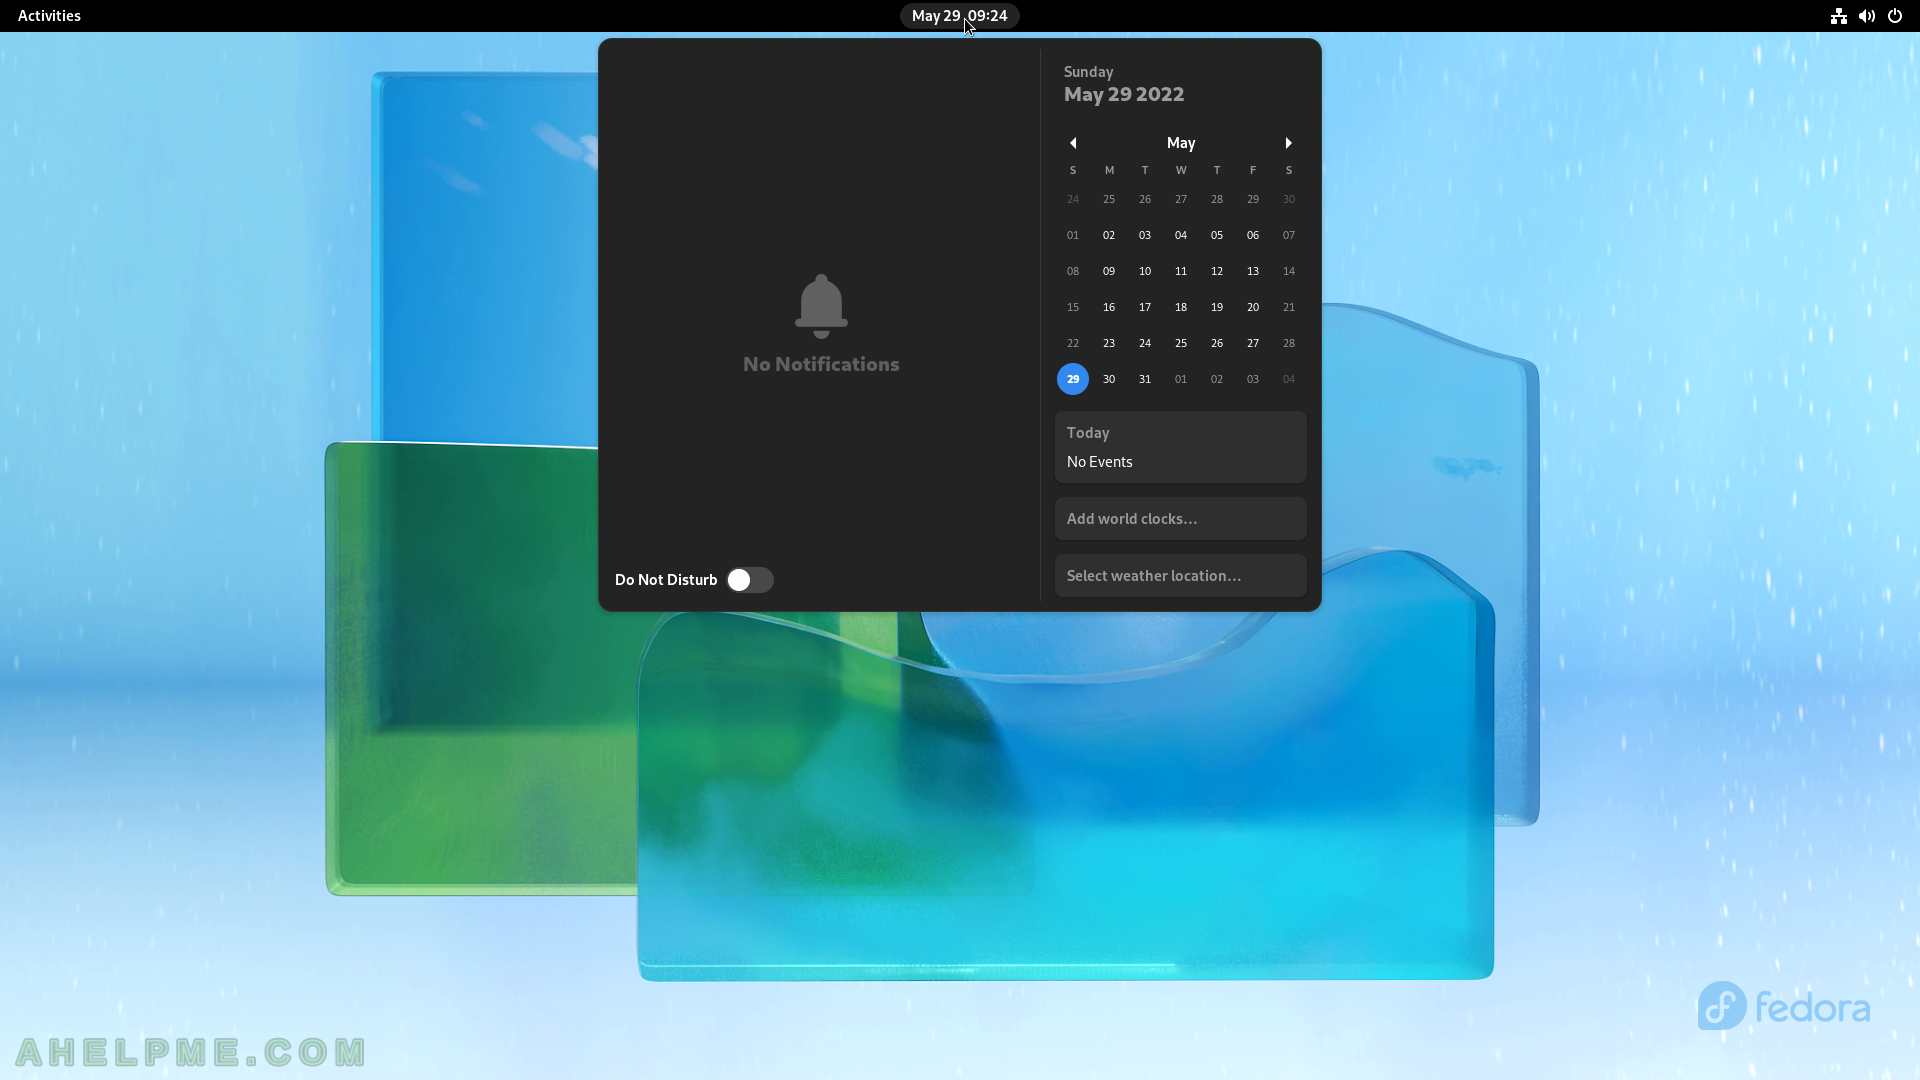Screen dimensions: 1920x1080
Task: Open the Today No Events section
Action: click(x=1181, y=447)
